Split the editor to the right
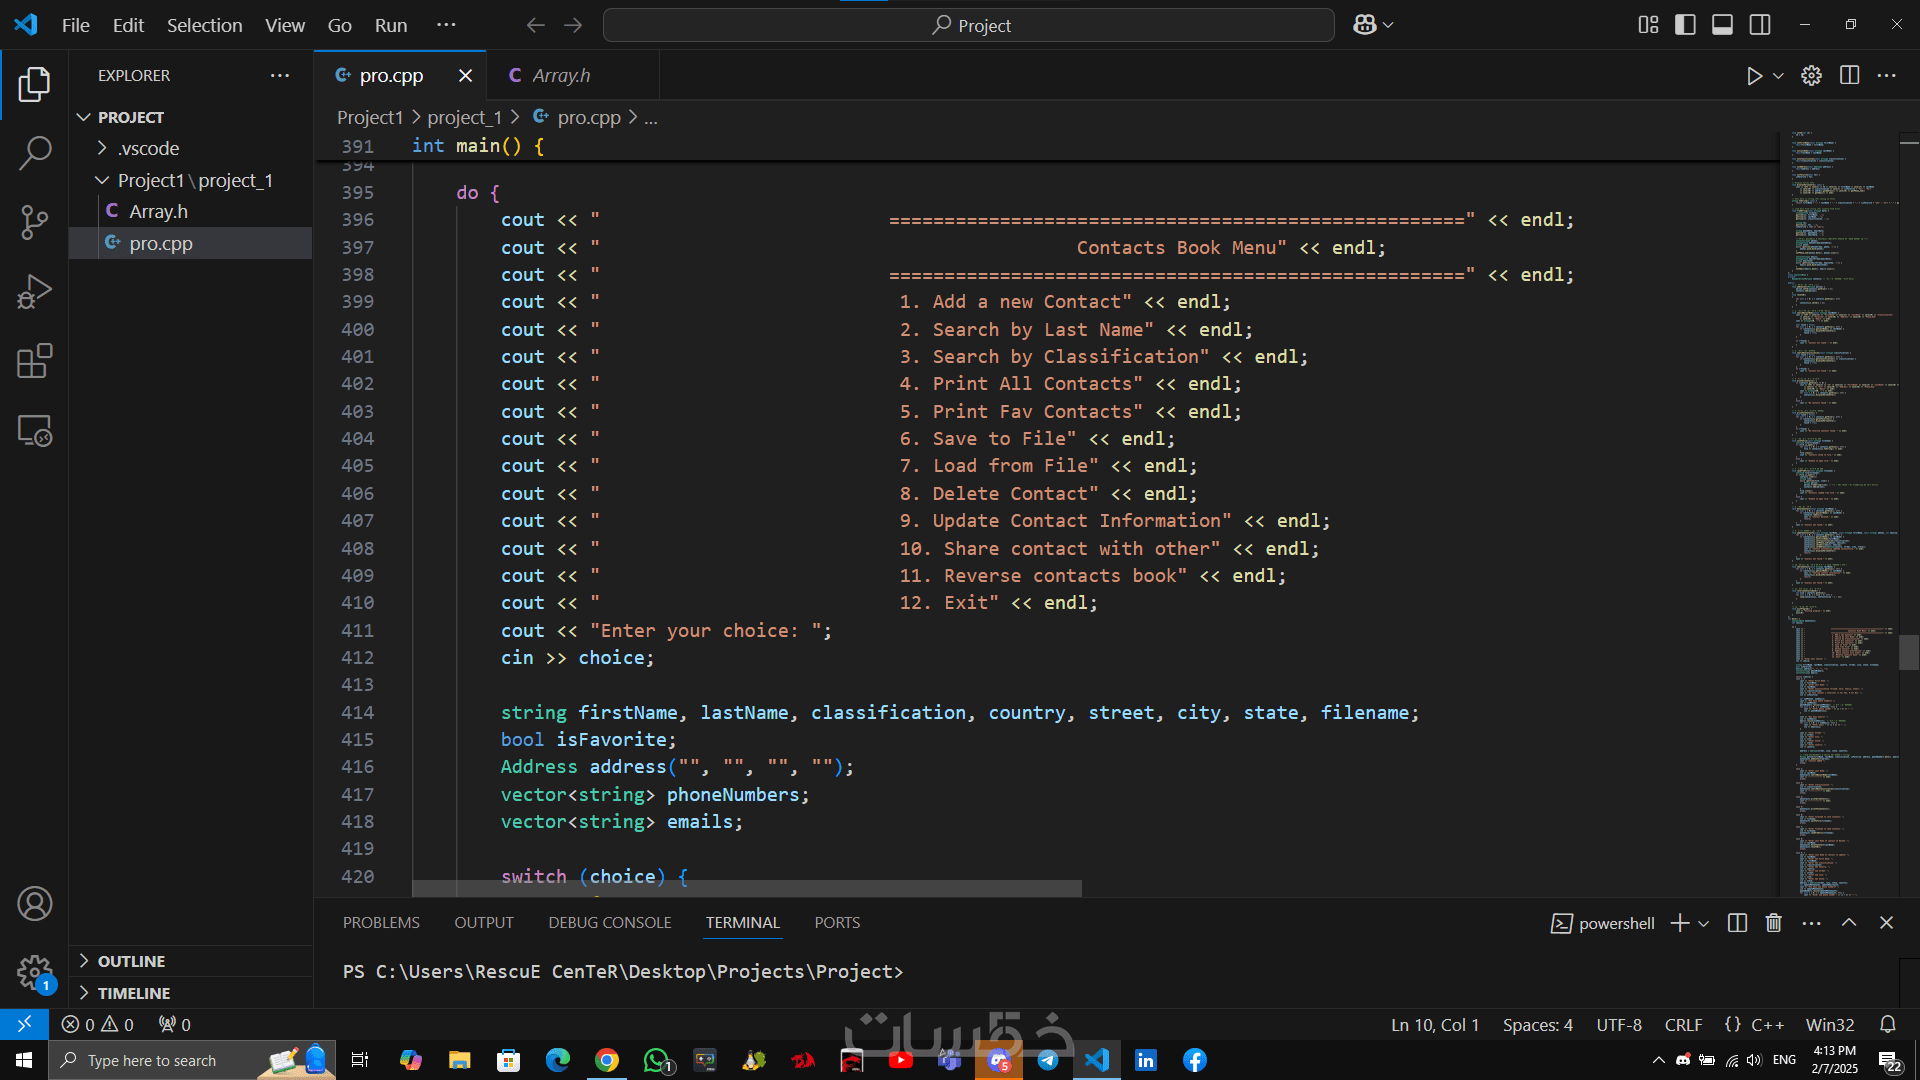Screen dimensions: 1920x1080 pos(1849,76)
